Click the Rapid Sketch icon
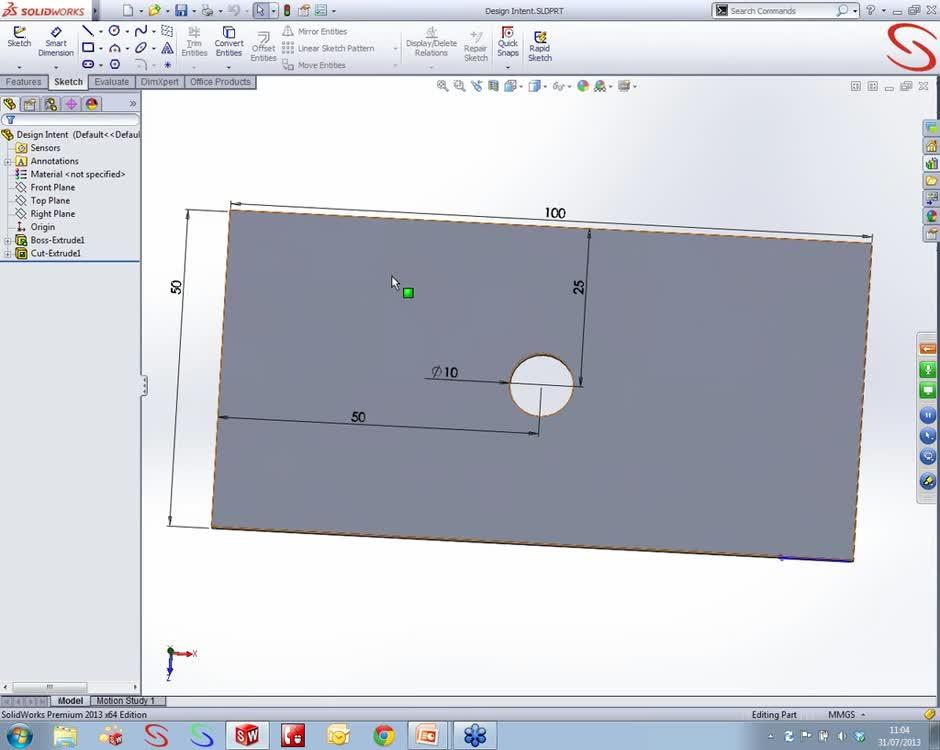Viewport: 940px width, 750px height. pyautogui.click(x=540, y=43)
